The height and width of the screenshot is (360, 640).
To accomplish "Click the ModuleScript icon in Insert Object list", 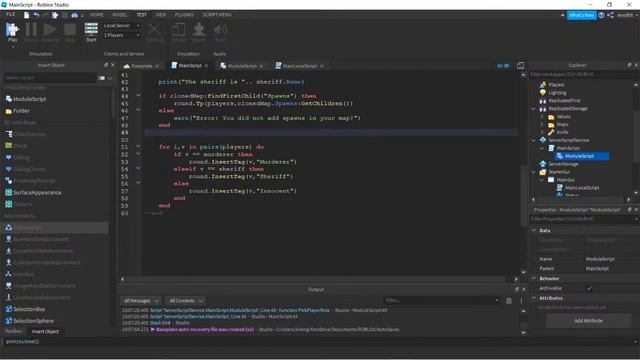I will coord(9,99).
